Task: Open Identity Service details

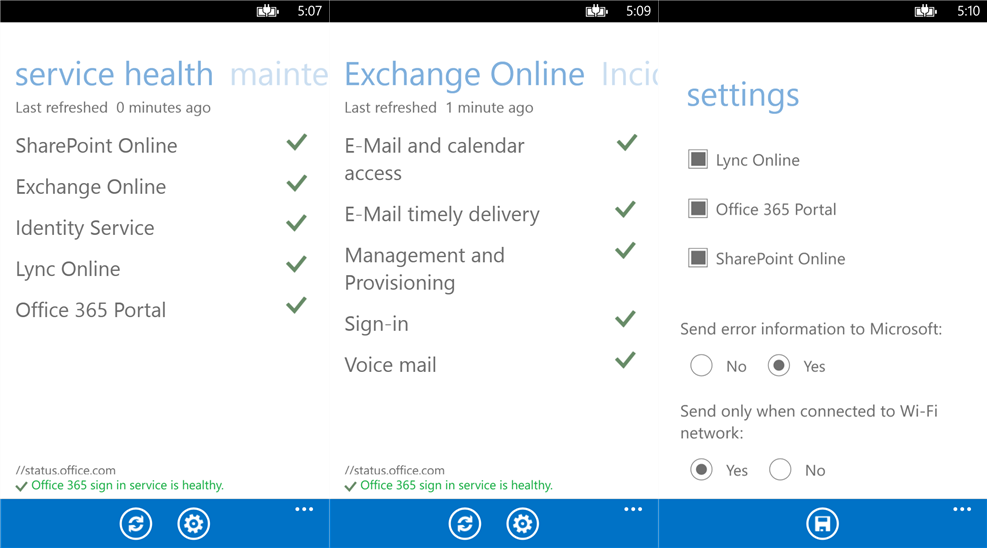Action: pos(85,228)
